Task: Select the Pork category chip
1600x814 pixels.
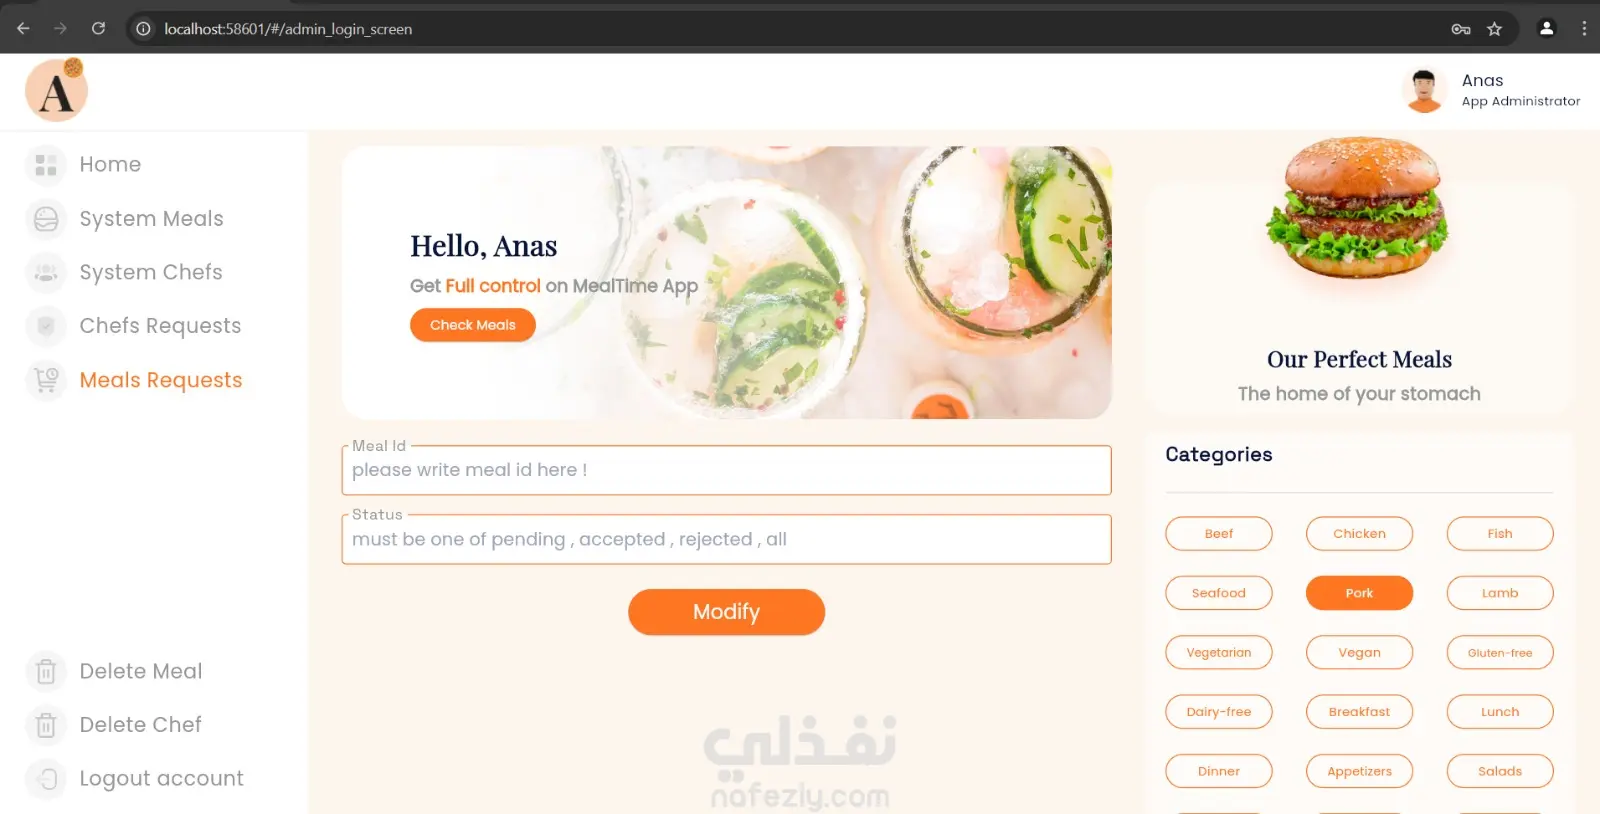Action: (1359, 593)
